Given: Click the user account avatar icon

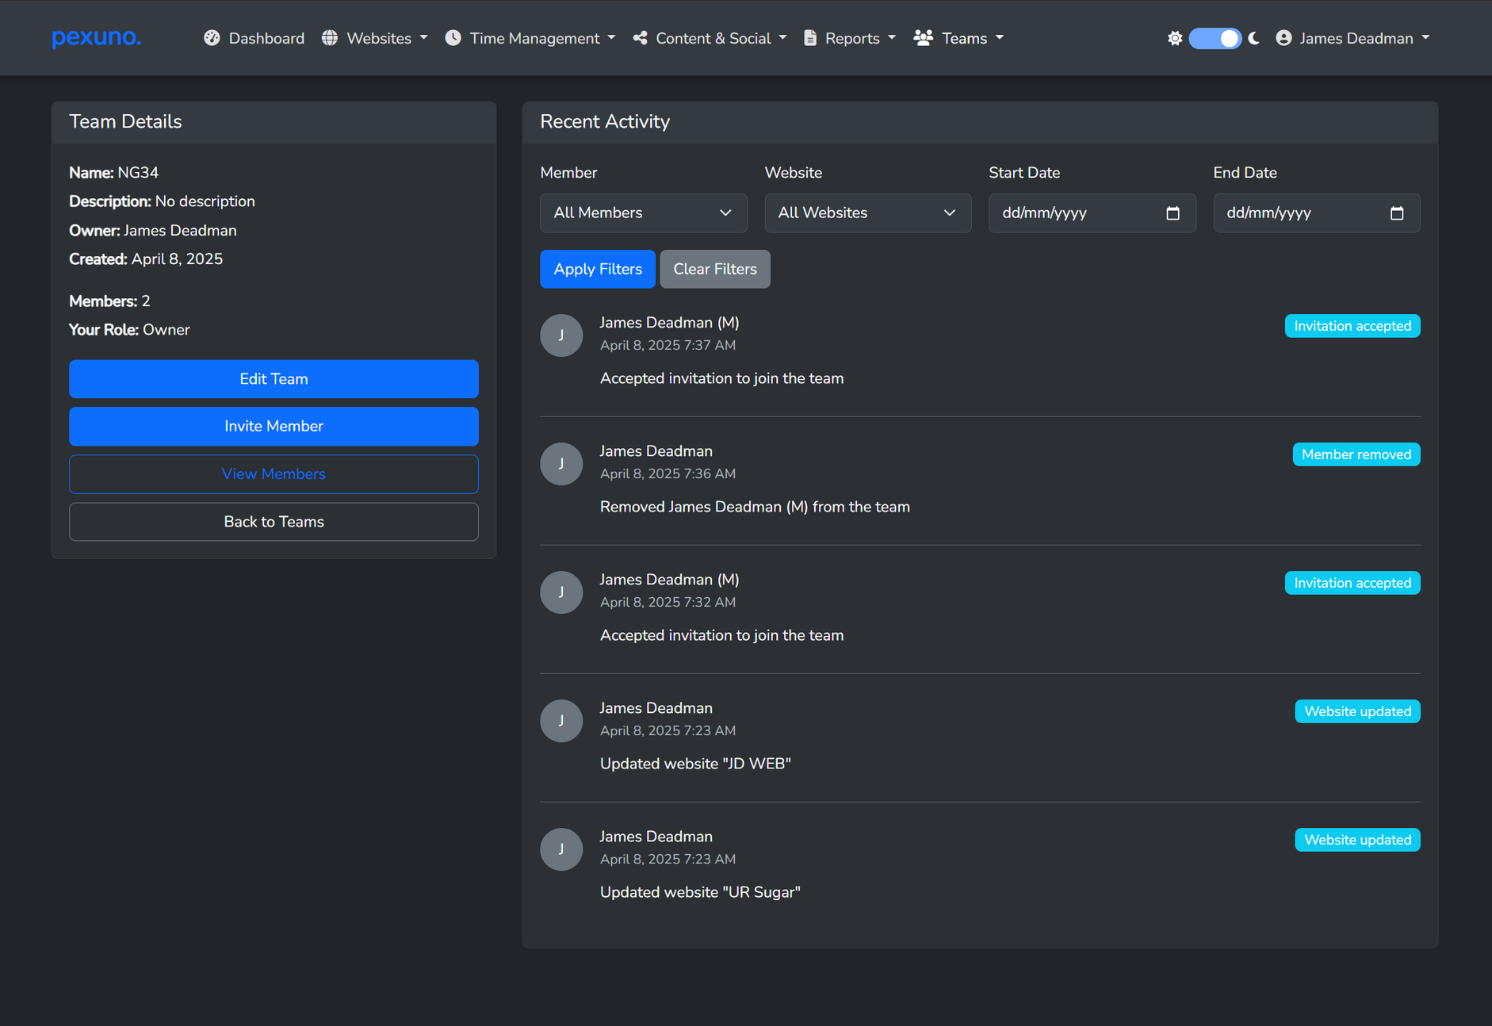Looking at the screenshot, I should (x=1284, y=38).
